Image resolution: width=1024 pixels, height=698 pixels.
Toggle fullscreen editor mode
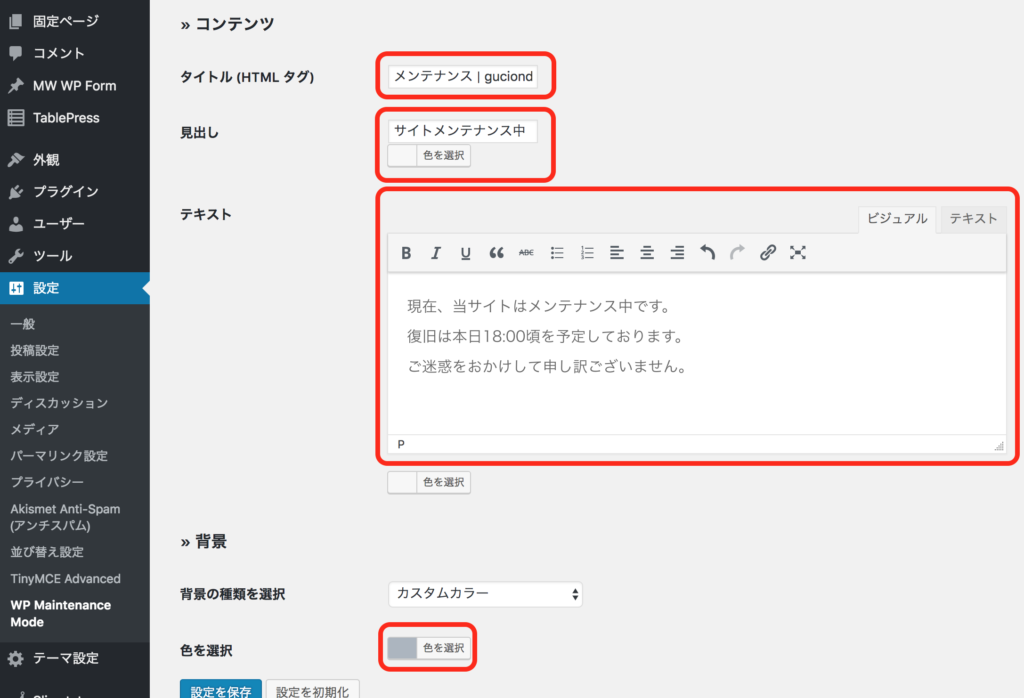797,253
